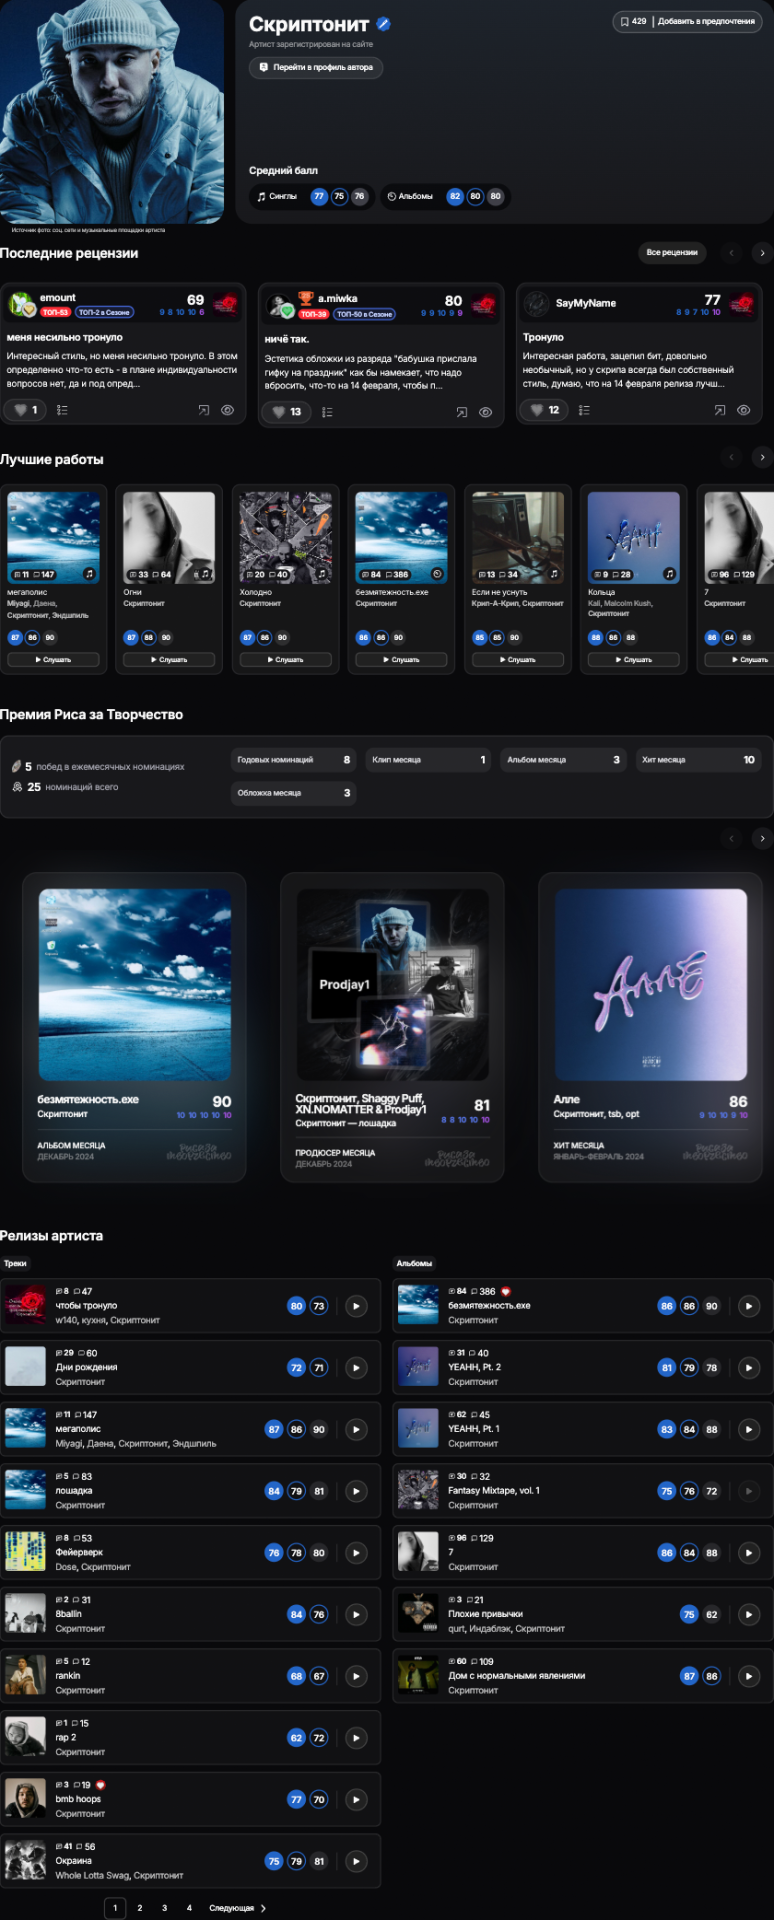The width and height of the screenshot is (774, 1920).
Task: Open the Алле award cover thumbnail
Action: point(651,984)
